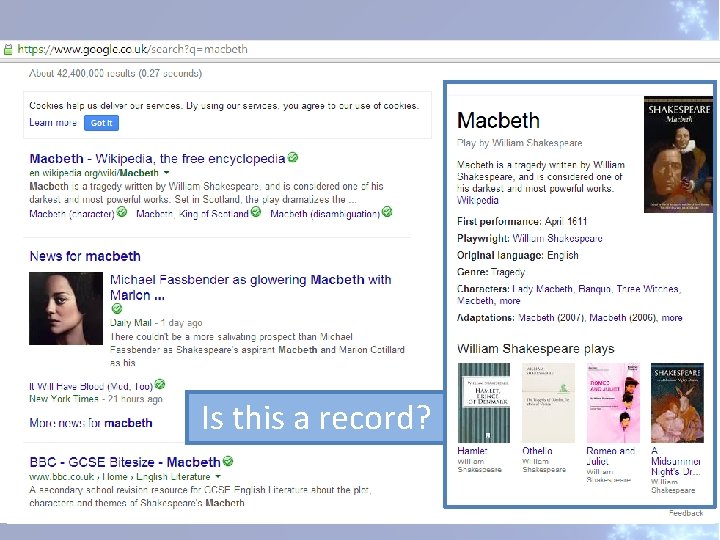Open the dropdown arrow next to en.wikipedia.org/wiki/Macbeth
This screenshot has width=720, height=540.
coord(166,173)
